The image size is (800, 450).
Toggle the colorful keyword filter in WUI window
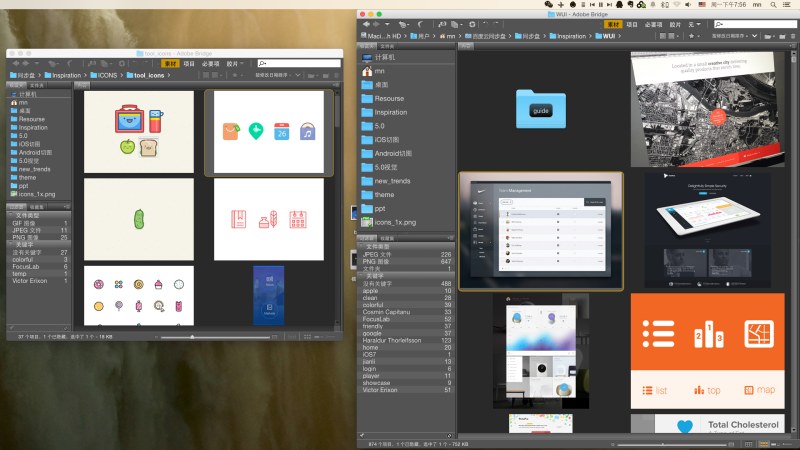(x=407, y=305)
